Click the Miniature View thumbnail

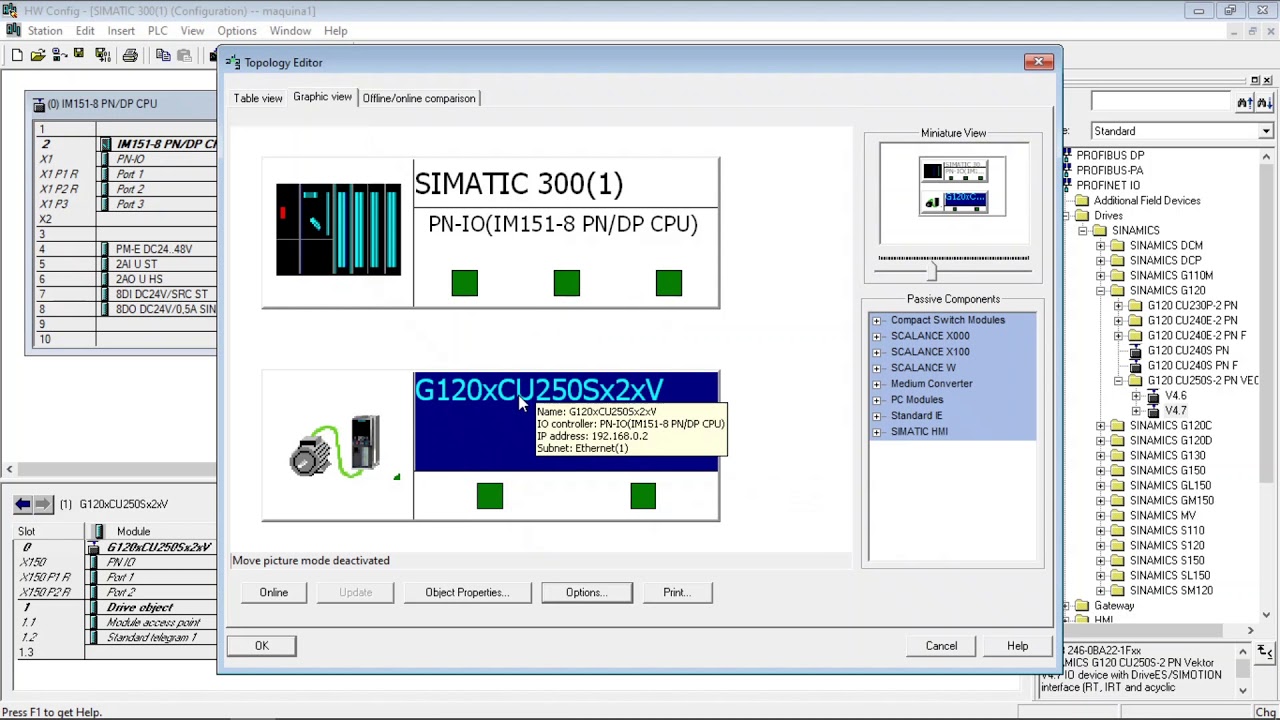coord(954,193)
